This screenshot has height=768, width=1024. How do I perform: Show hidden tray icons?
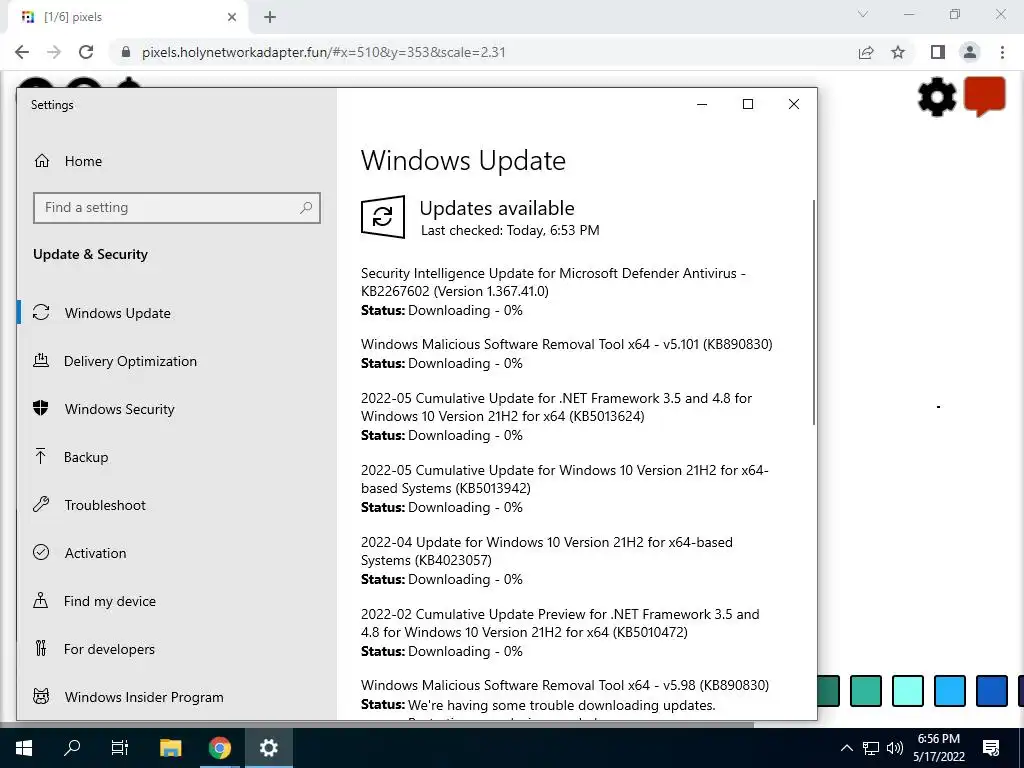tap(846, 748)
